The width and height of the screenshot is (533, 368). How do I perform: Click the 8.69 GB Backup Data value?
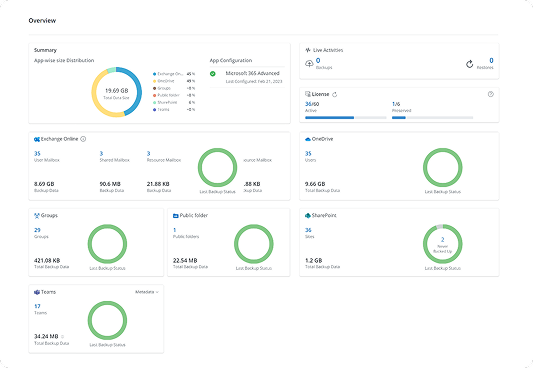tap(44, 184)
